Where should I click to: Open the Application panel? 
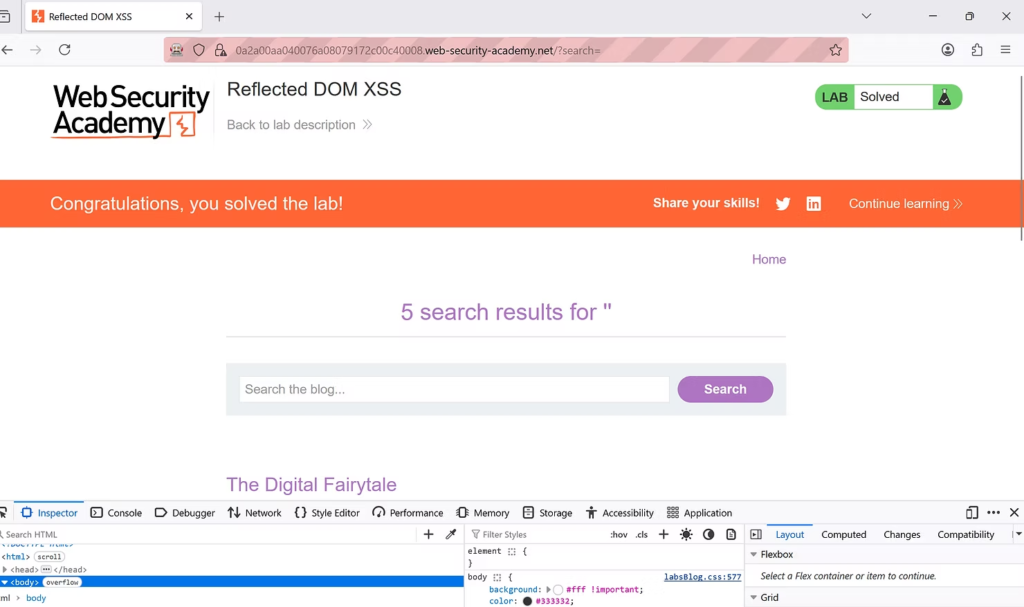[x=699, y=513]
